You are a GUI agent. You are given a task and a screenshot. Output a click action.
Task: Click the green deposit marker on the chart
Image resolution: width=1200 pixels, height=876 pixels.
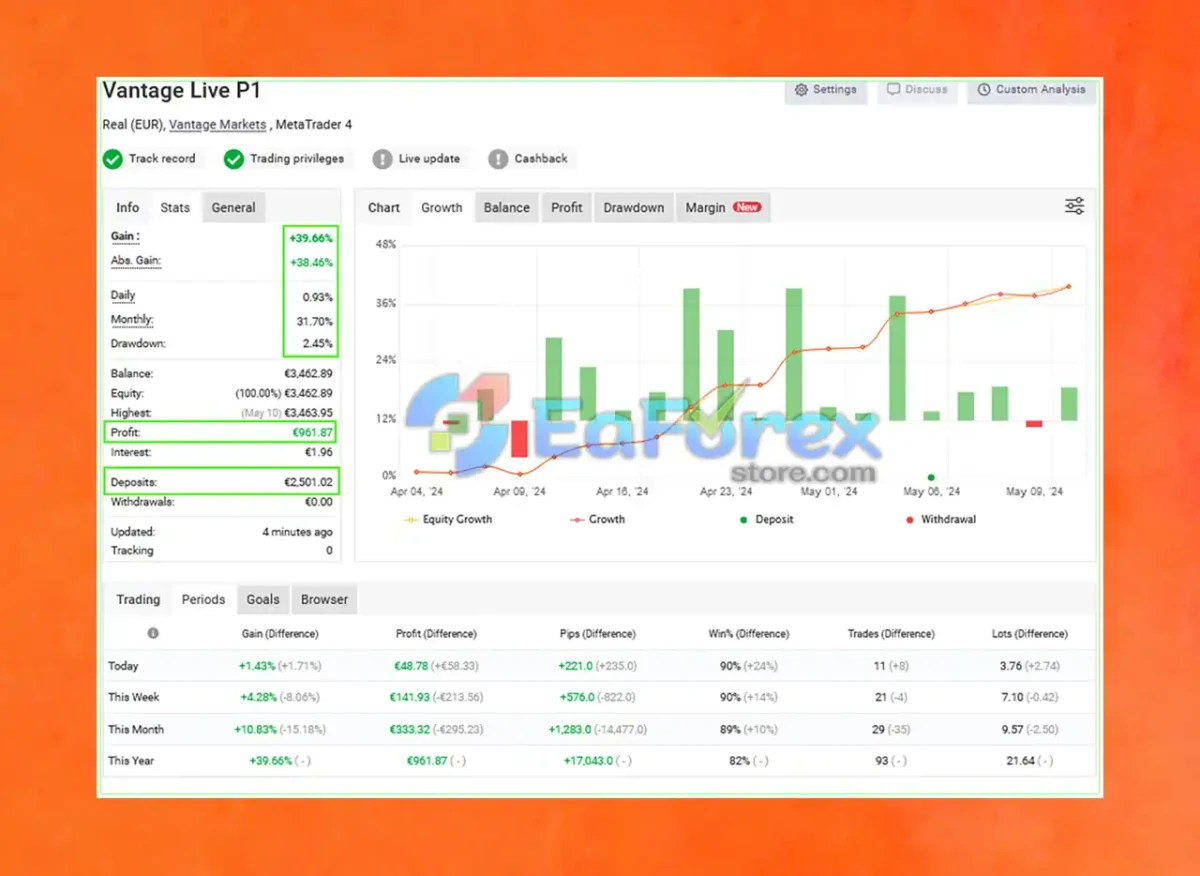[x=931, y=477]
